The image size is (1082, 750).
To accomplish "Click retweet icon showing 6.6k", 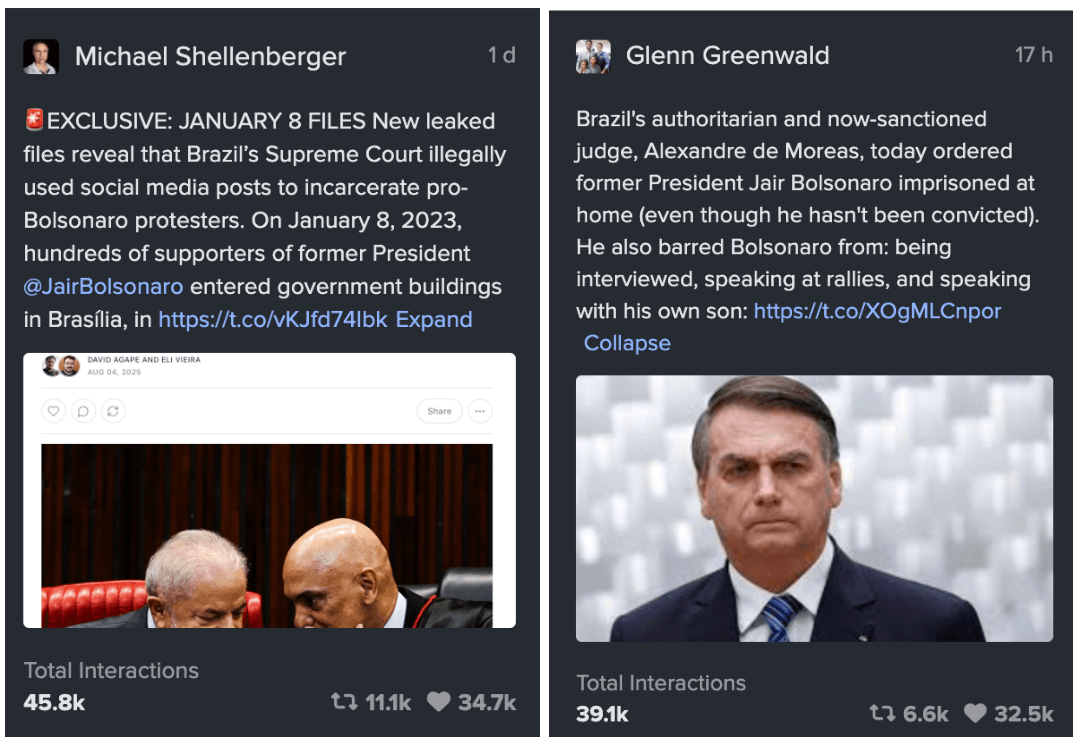I will click(883, 713).
